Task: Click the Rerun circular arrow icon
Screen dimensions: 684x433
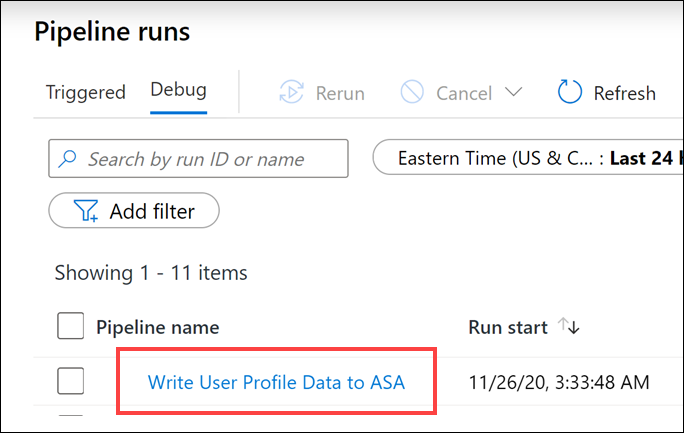Action: [290, 93]
